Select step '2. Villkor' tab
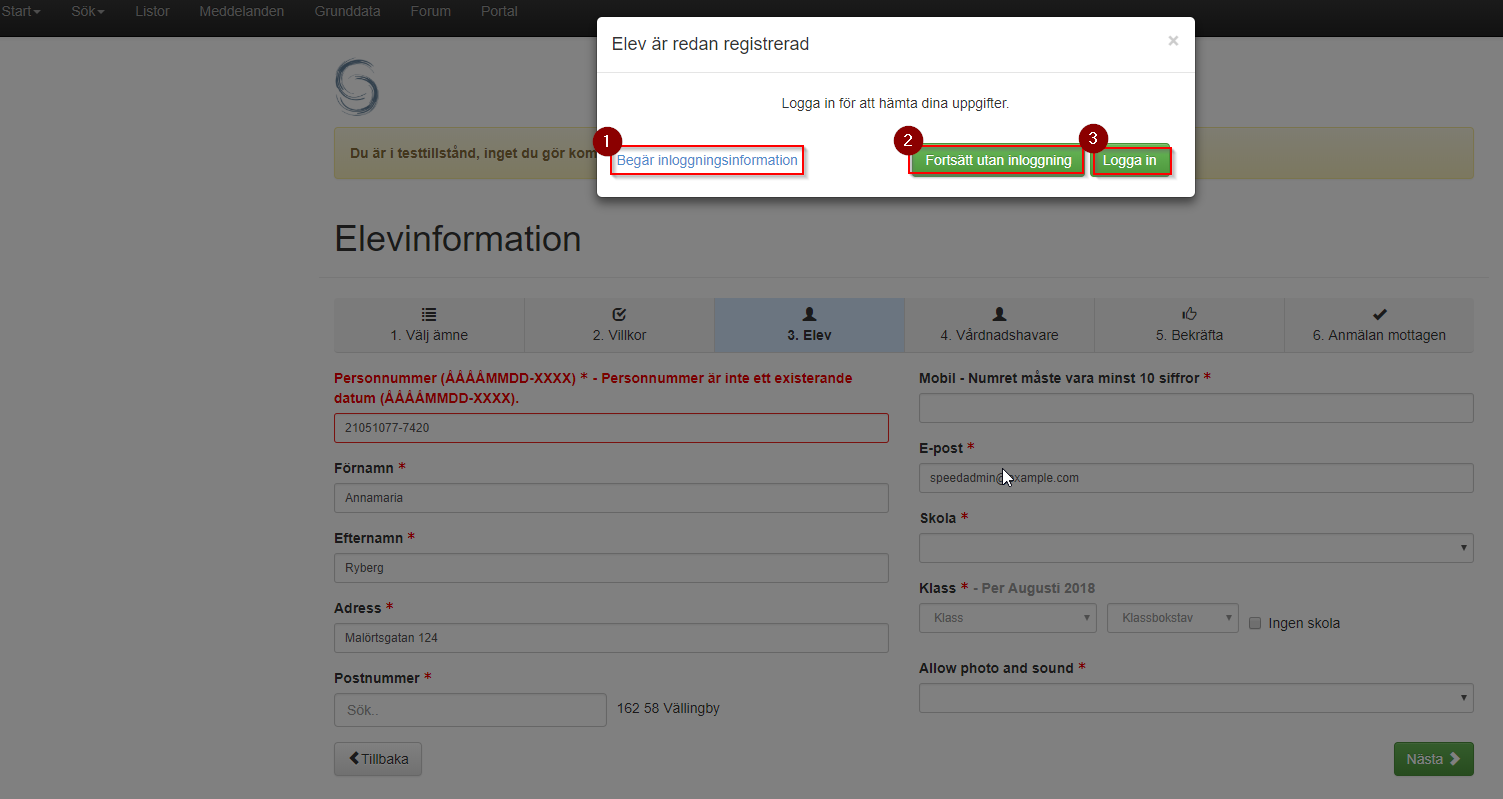1503x799 pixels. coord(619,325)
